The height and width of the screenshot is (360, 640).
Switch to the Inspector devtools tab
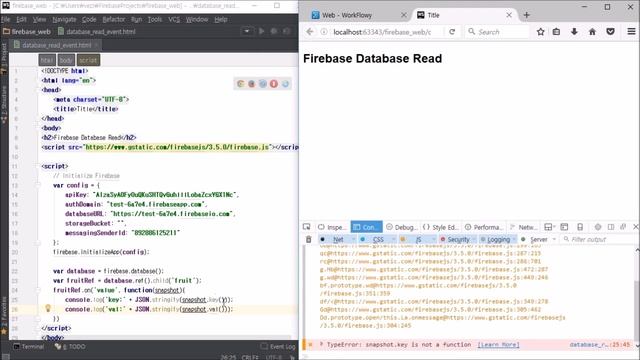tap(332, 227)
